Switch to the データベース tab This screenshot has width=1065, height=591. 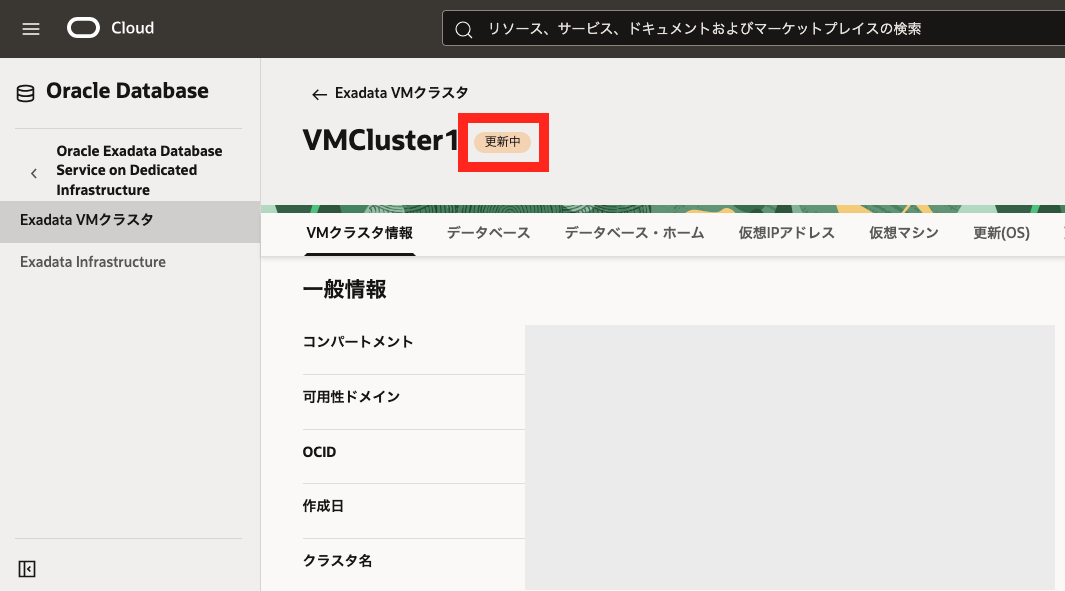[488, 233]
